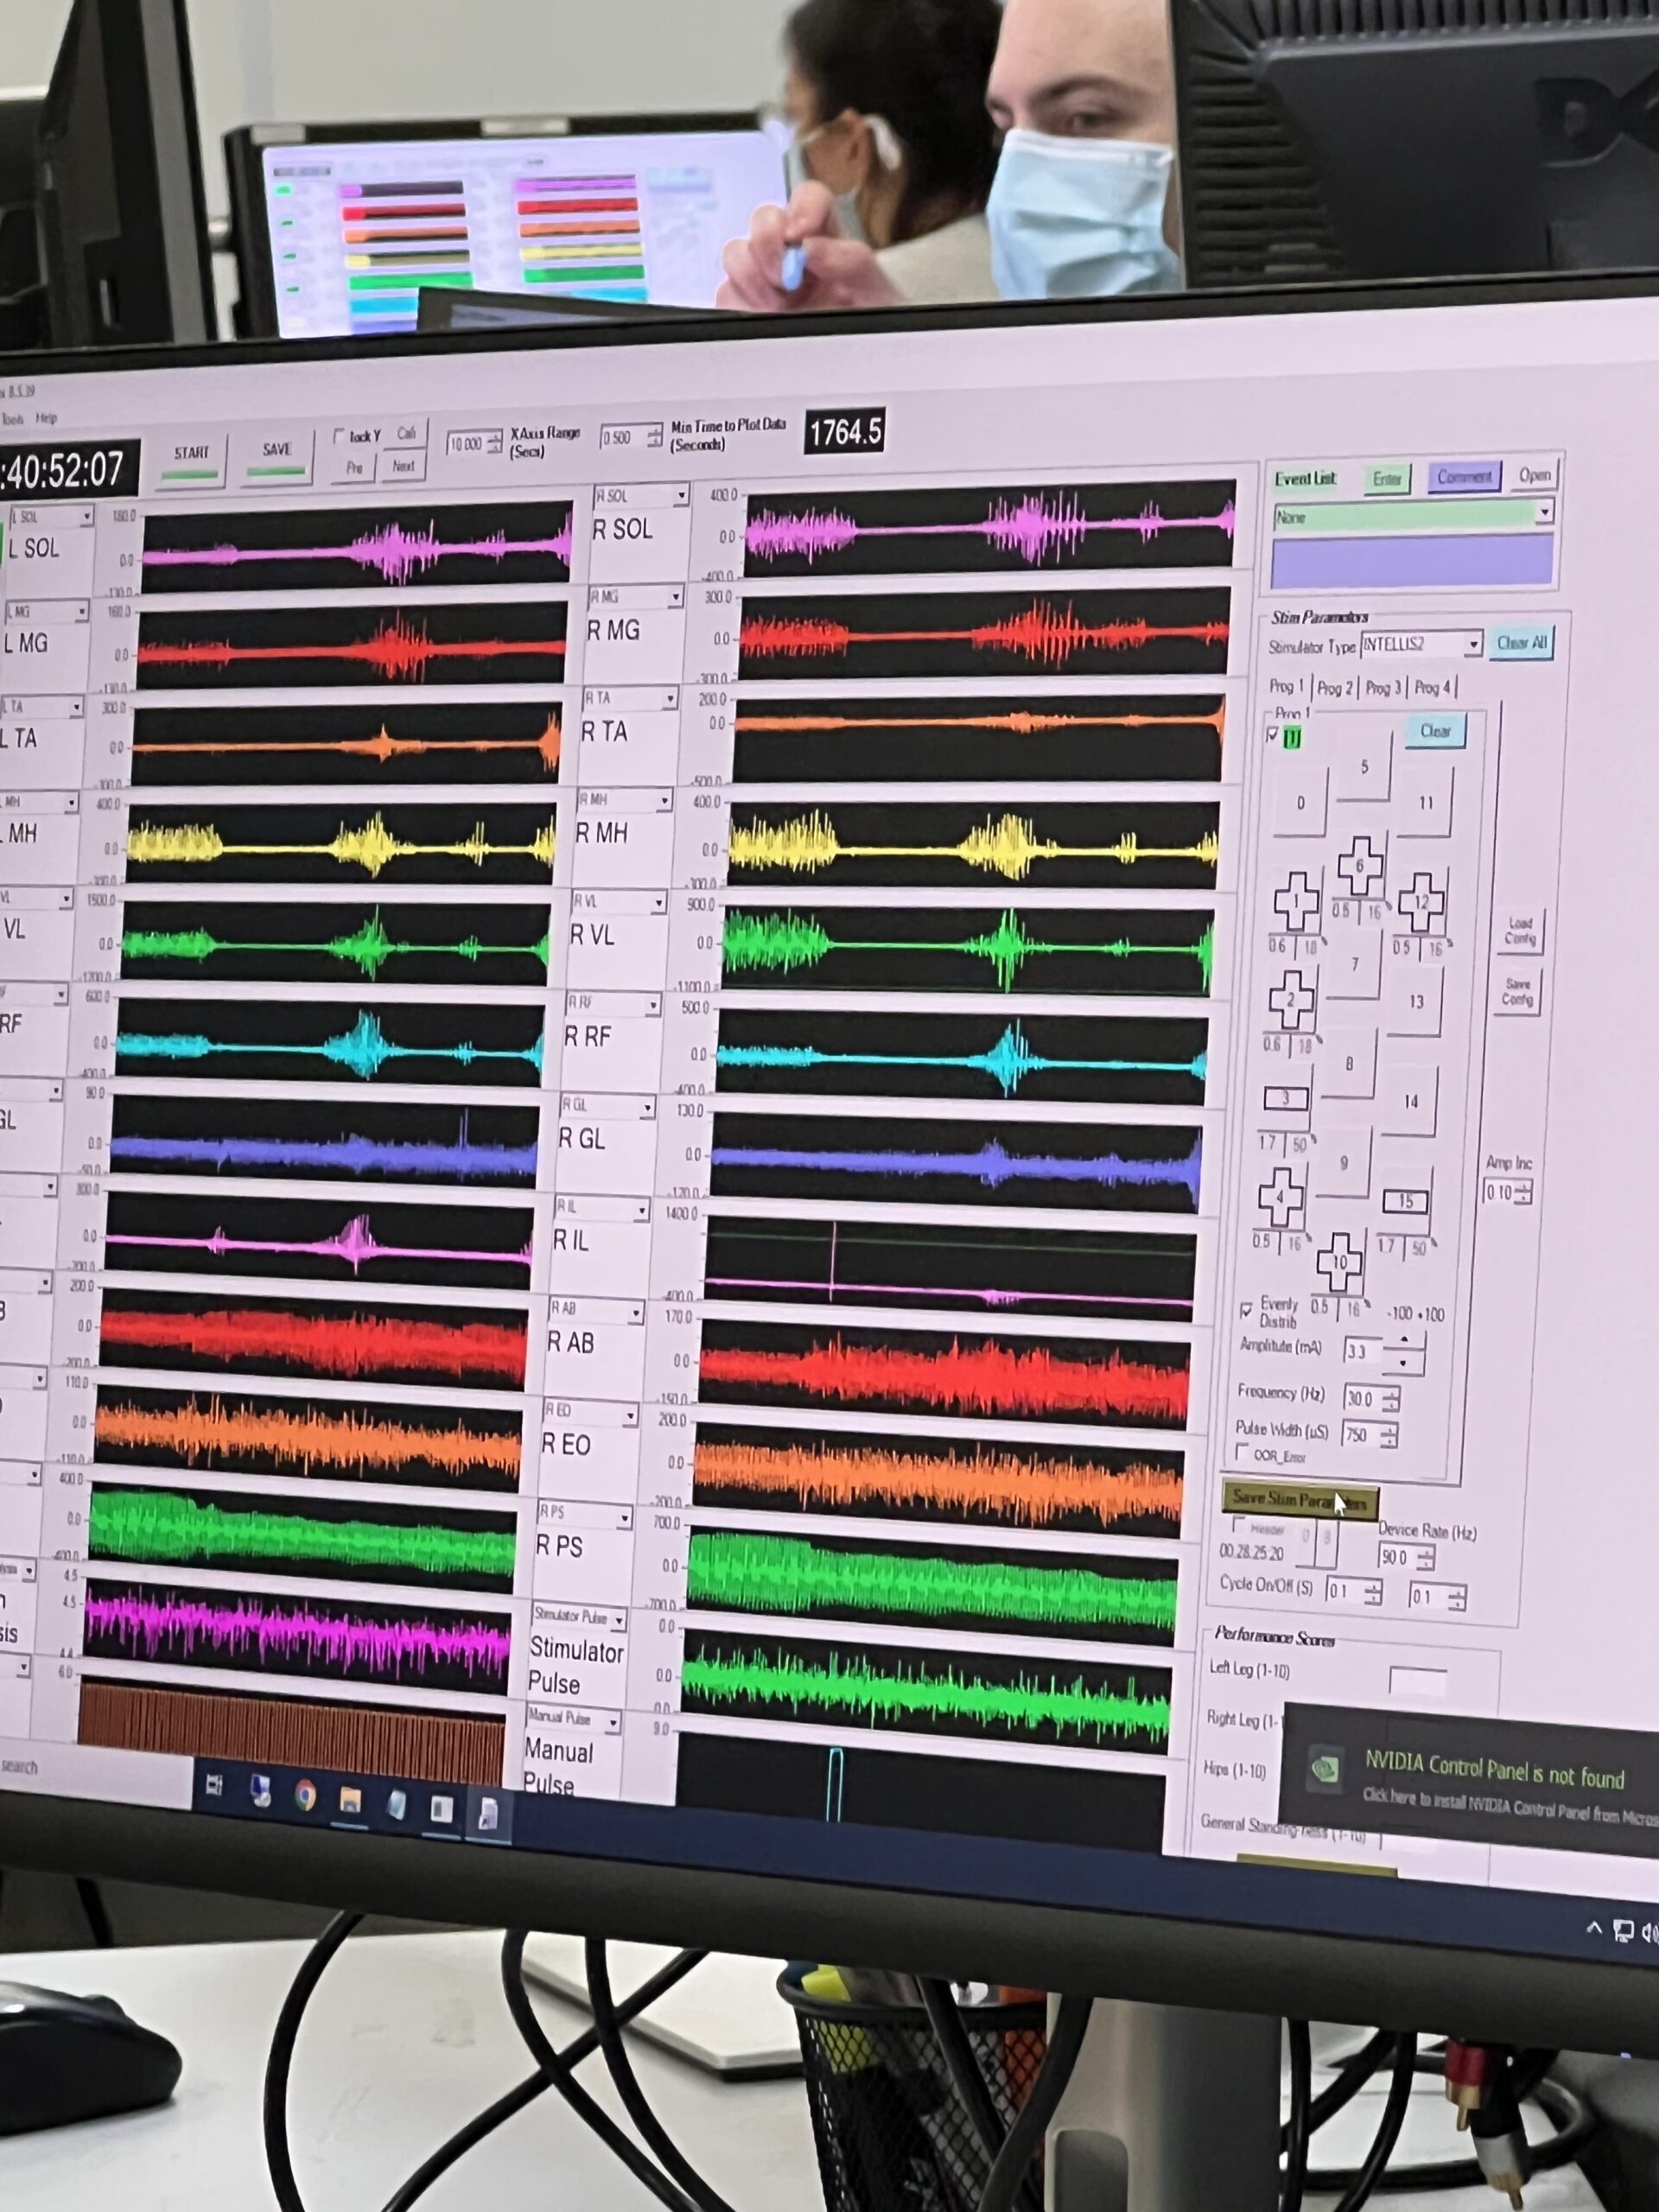Click the Save Stim Parameters button
This screenshot has width=1659, height=2212.
(x=1300, y=1499)
